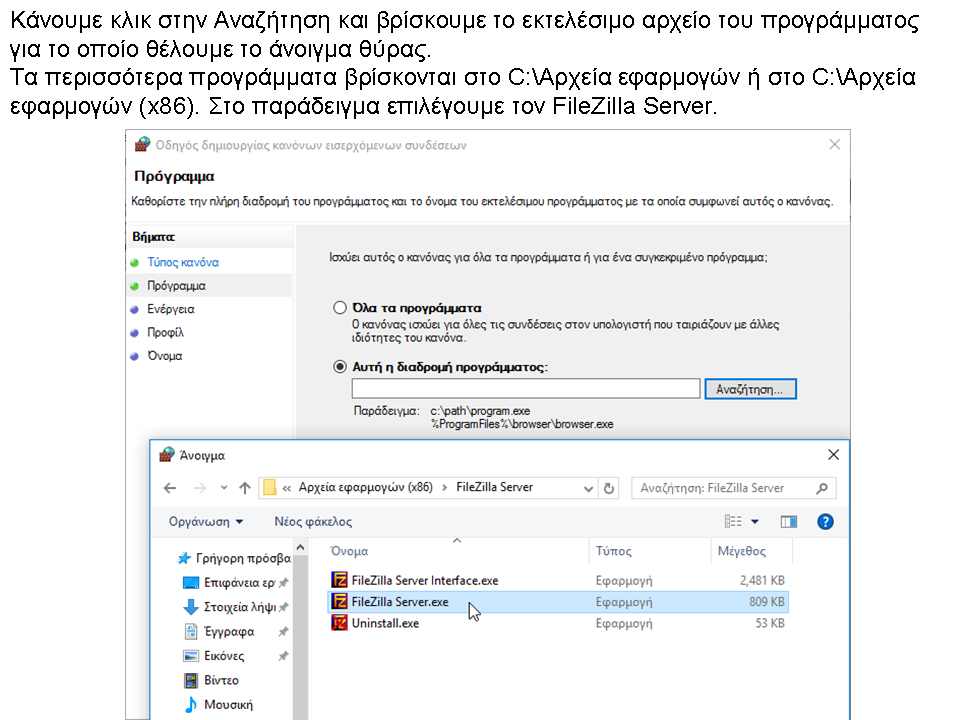This screenshot has width=960, height=720.
Task: Select FileZilla Server.exe file
Action: 558,602
